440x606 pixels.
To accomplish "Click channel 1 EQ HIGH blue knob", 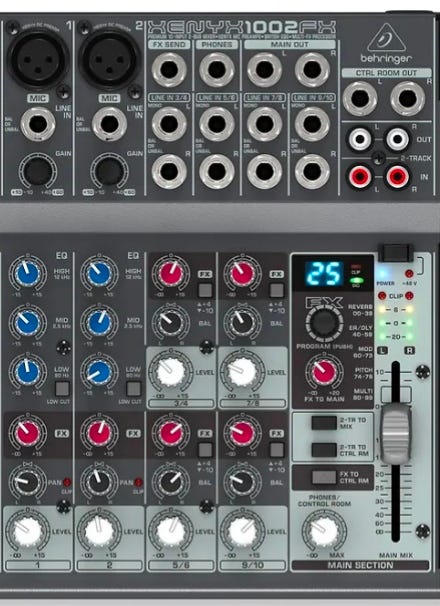I will point(27,274).
